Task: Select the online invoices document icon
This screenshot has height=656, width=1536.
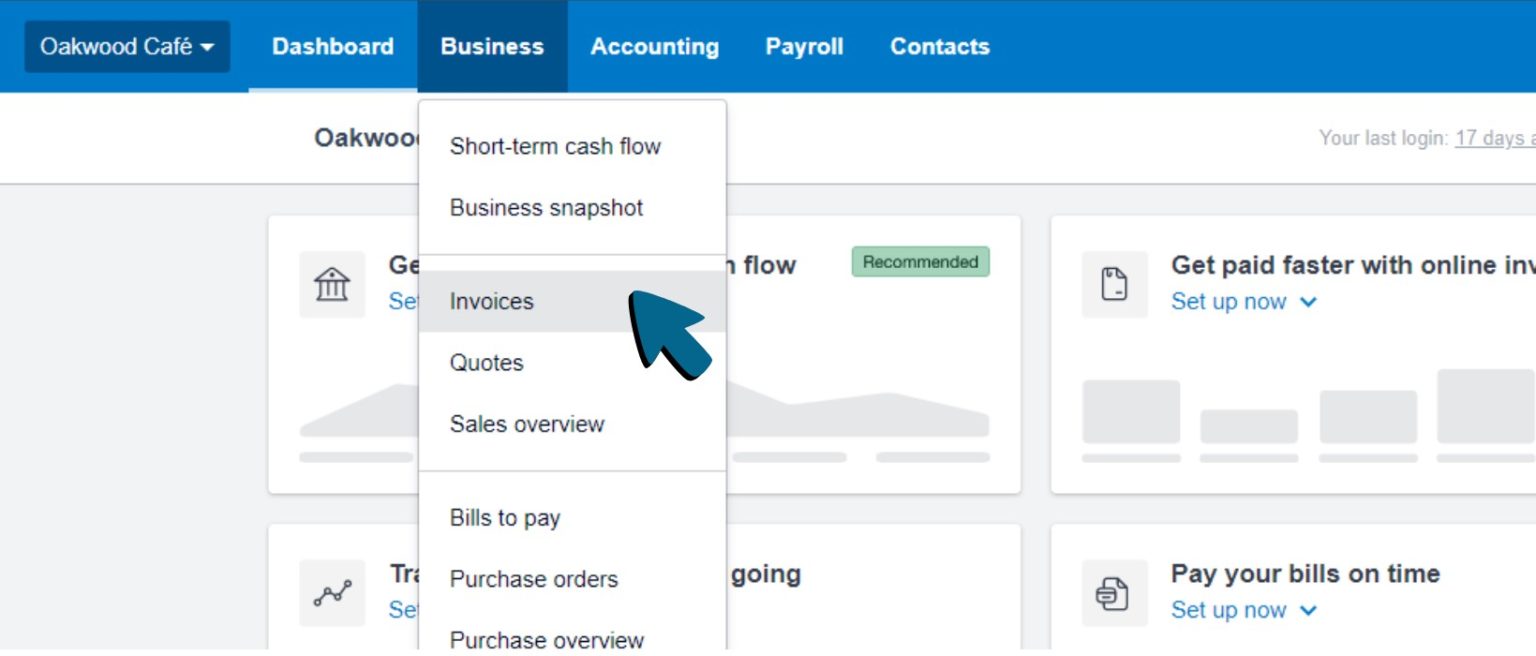Action: tap(1114, 284)
